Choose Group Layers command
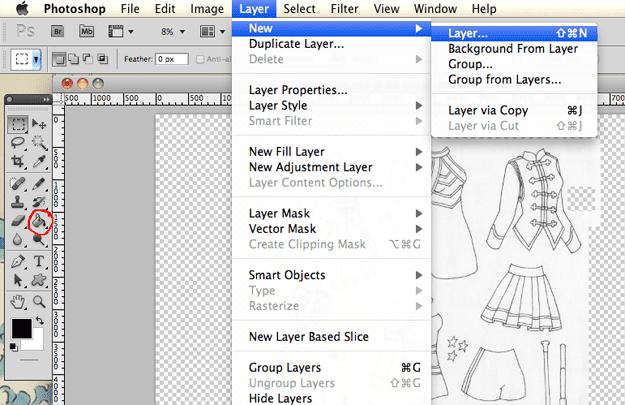 331,368
